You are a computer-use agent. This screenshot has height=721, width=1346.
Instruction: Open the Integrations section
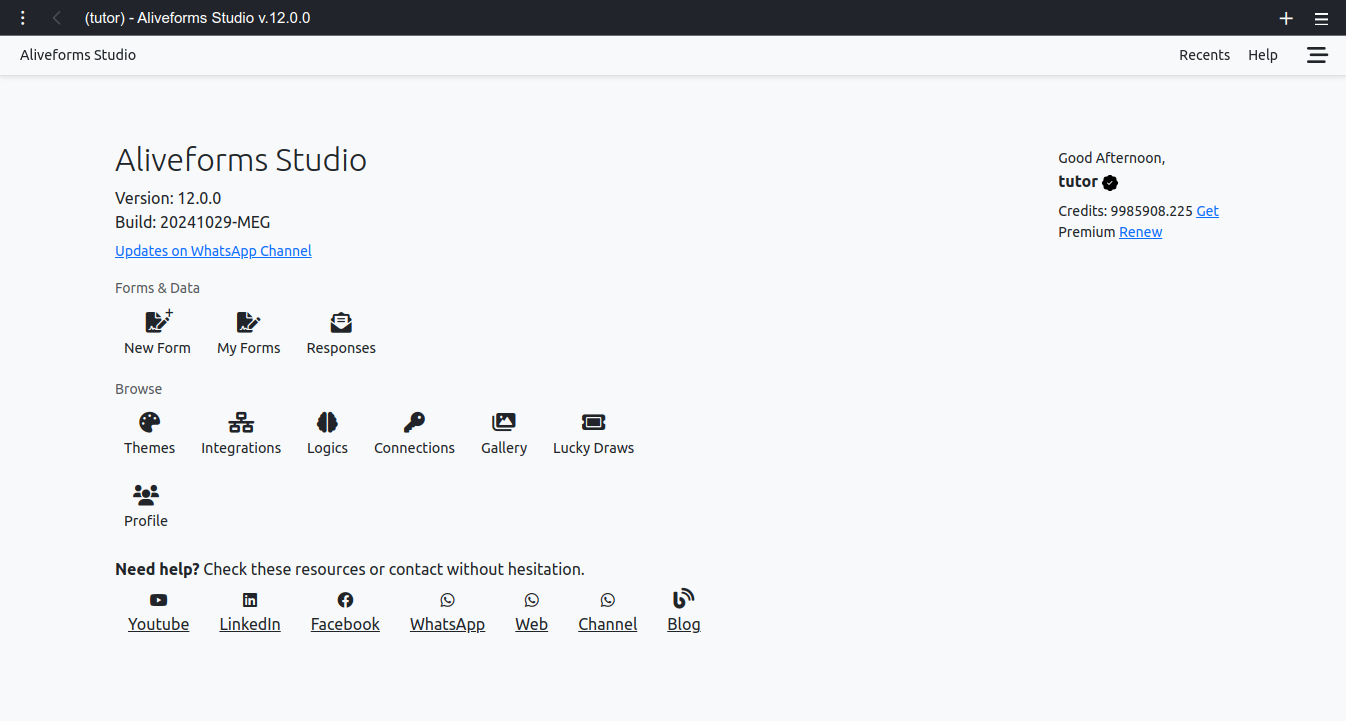tap(240, 431)
